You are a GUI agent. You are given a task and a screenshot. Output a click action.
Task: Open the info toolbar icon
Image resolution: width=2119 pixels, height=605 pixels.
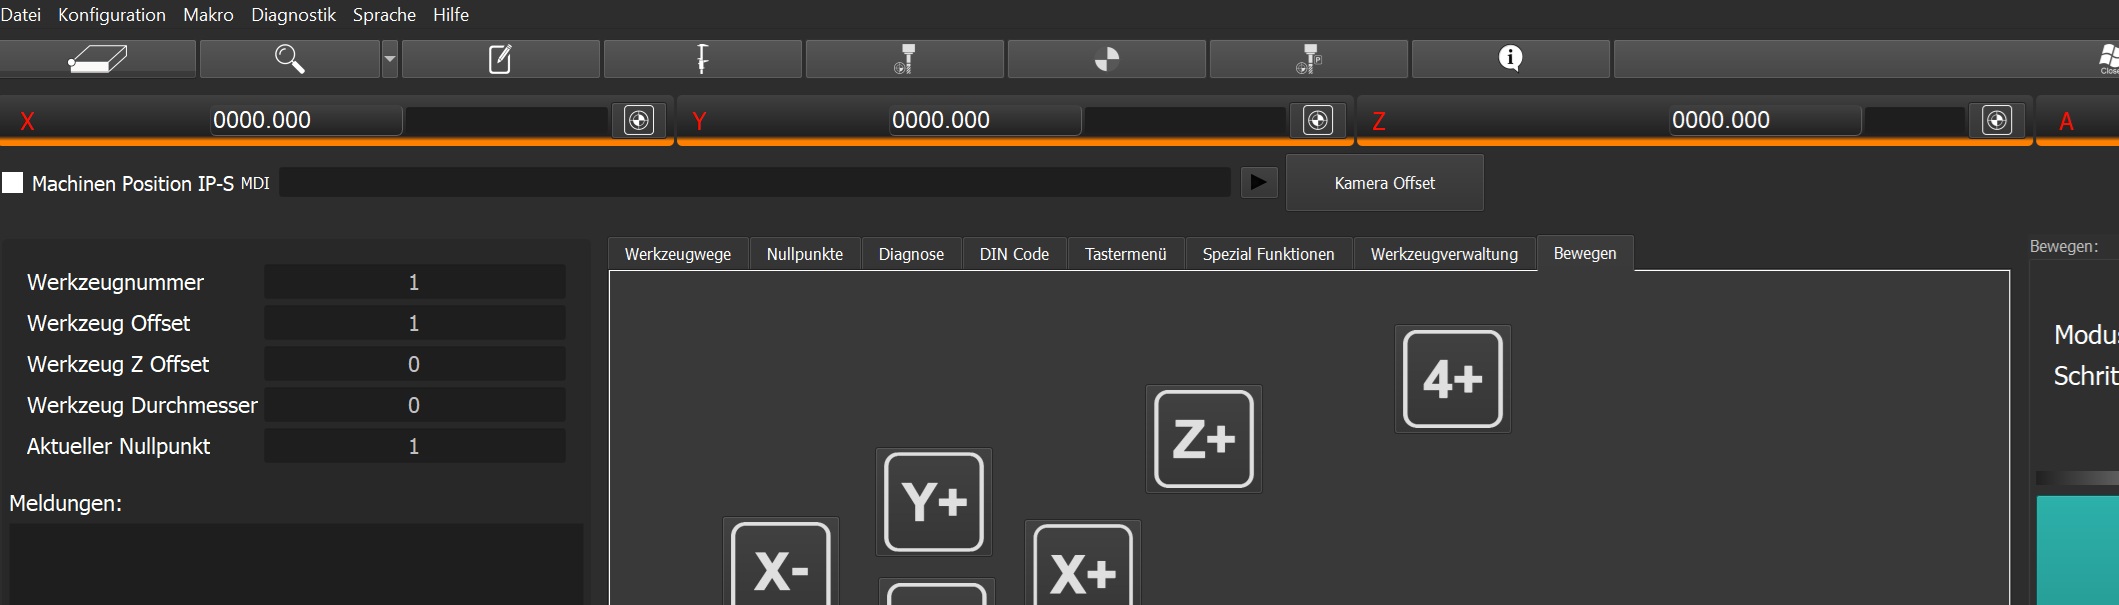(1510, 59)
